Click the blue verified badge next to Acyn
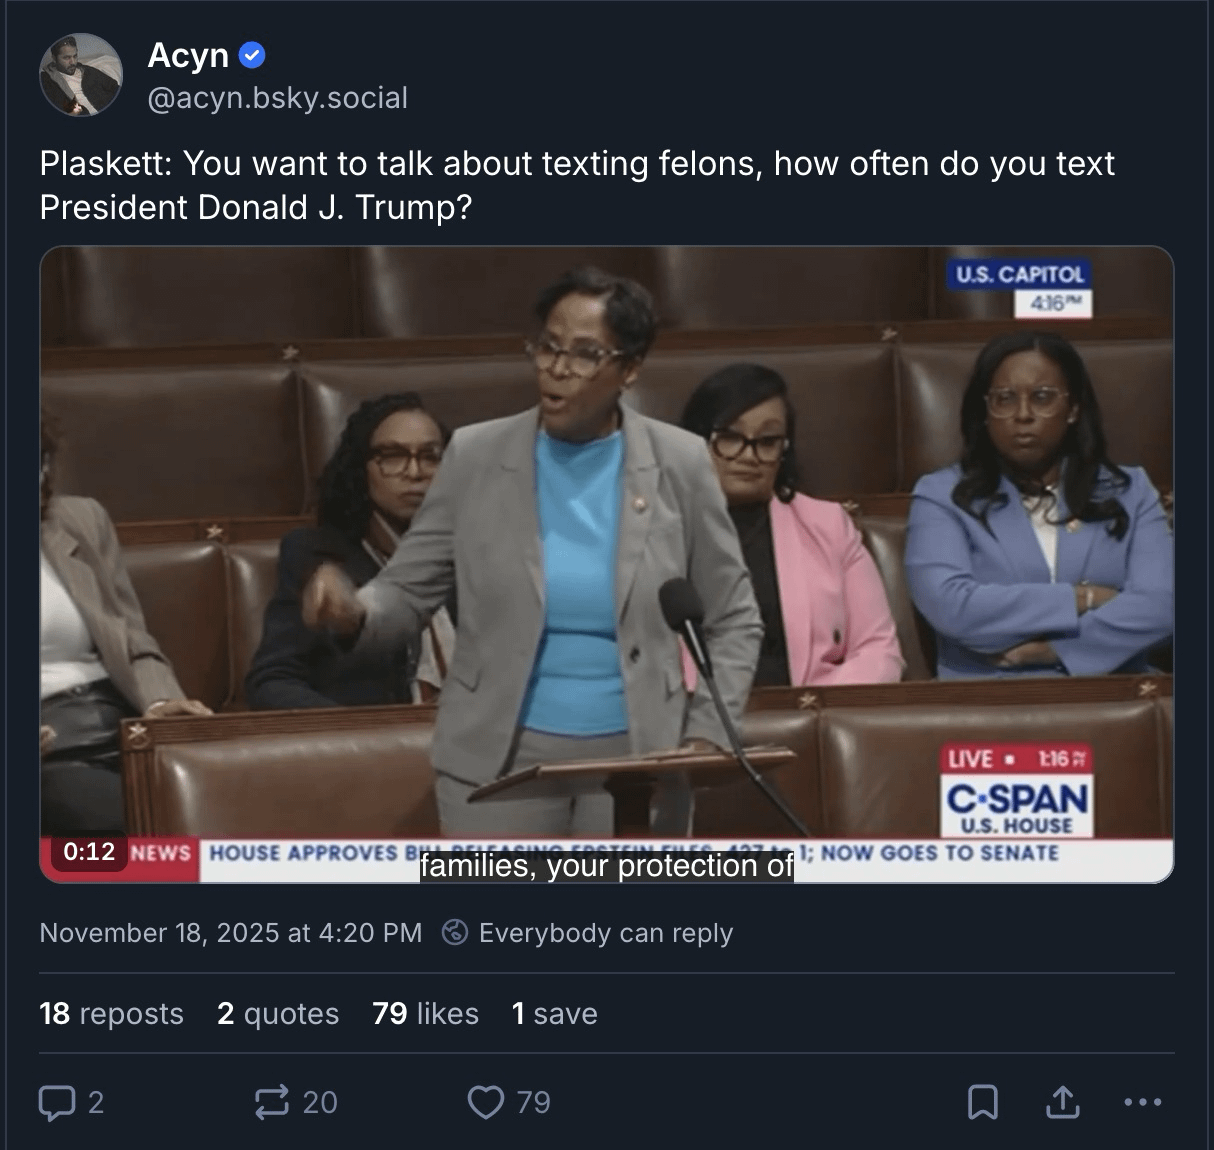 pos(253,56)
